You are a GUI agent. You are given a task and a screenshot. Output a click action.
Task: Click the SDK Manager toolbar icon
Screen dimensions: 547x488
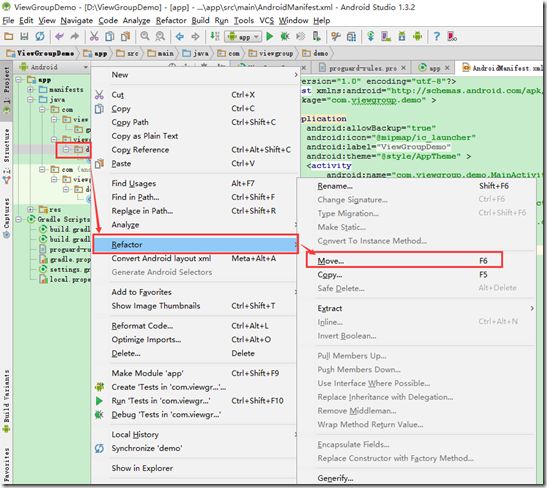[x=402, y=36]
